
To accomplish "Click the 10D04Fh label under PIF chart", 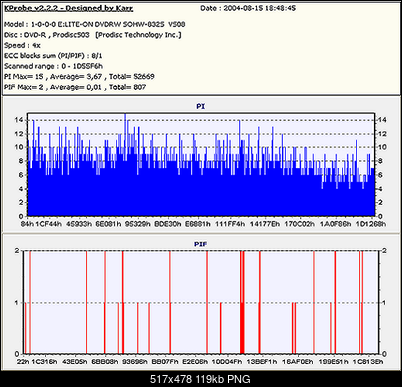I will click(227, 362).
